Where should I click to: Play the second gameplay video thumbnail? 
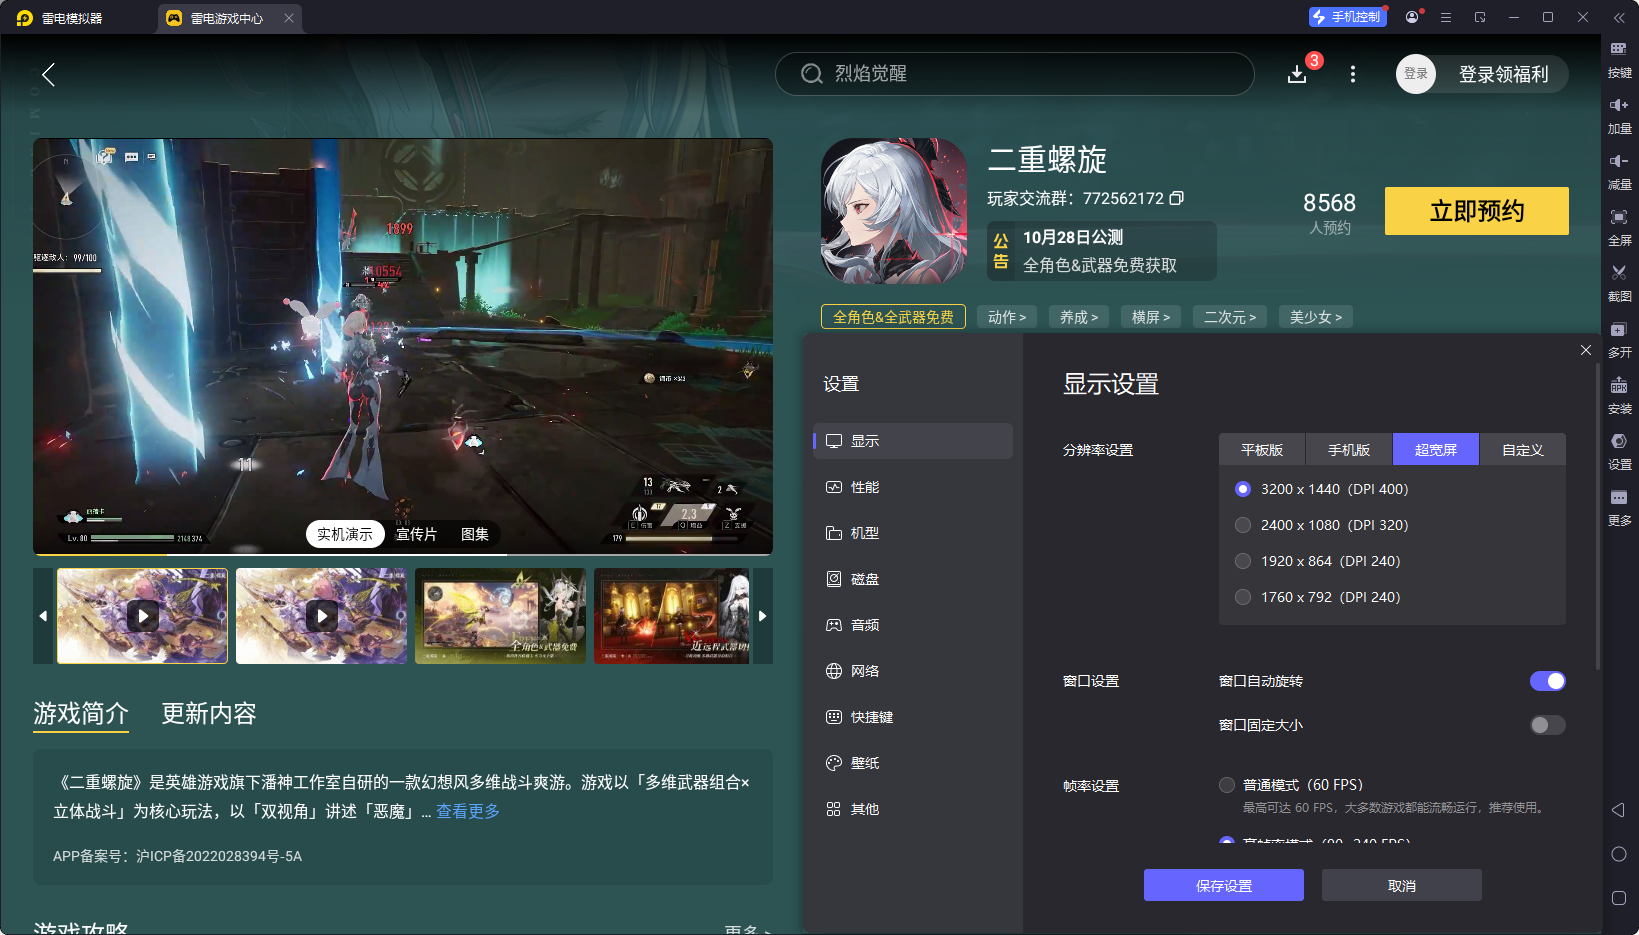[x=321, y=616]
